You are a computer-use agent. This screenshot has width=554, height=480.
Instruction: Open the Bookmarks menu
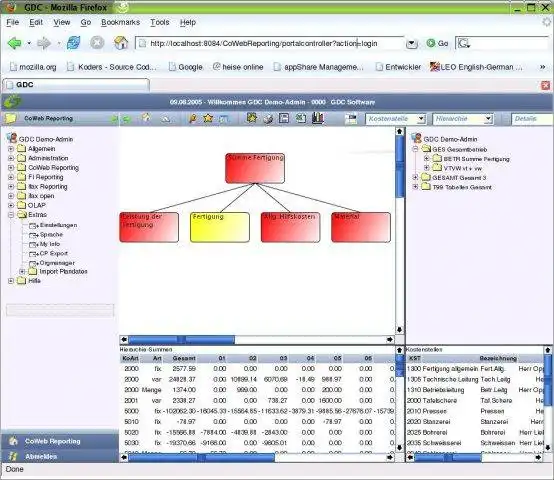pos(120,22)
